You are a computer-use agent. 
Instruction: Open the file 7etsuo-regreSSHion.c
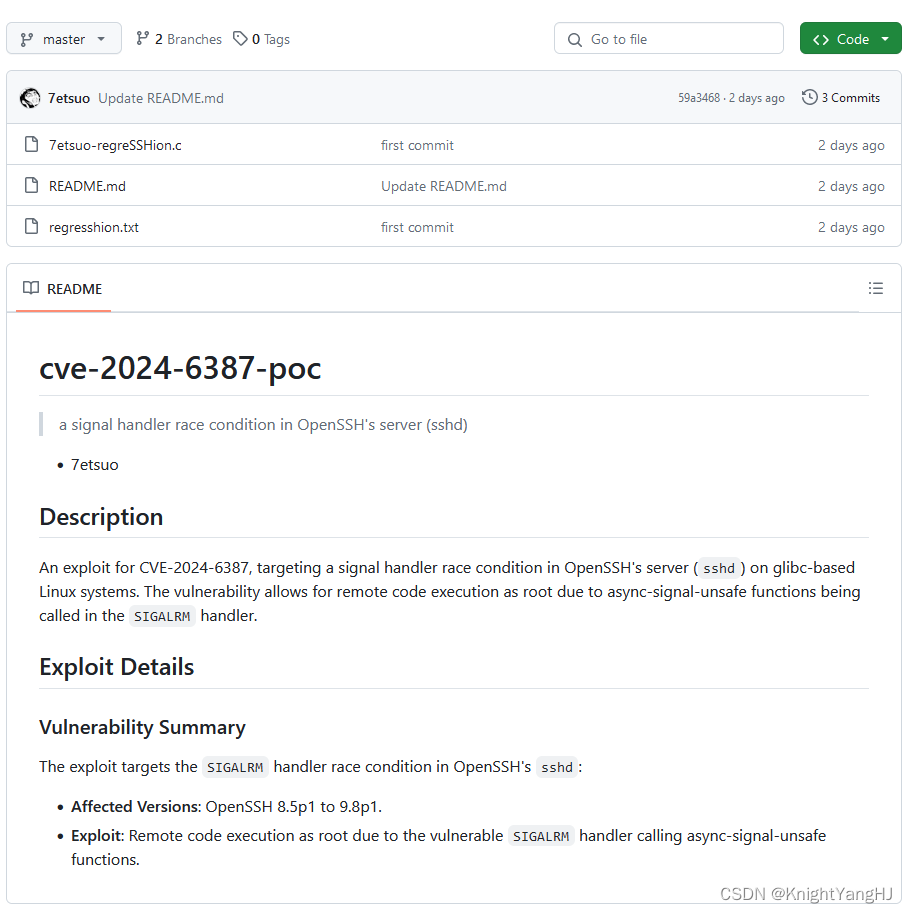[x=115, y=145]
